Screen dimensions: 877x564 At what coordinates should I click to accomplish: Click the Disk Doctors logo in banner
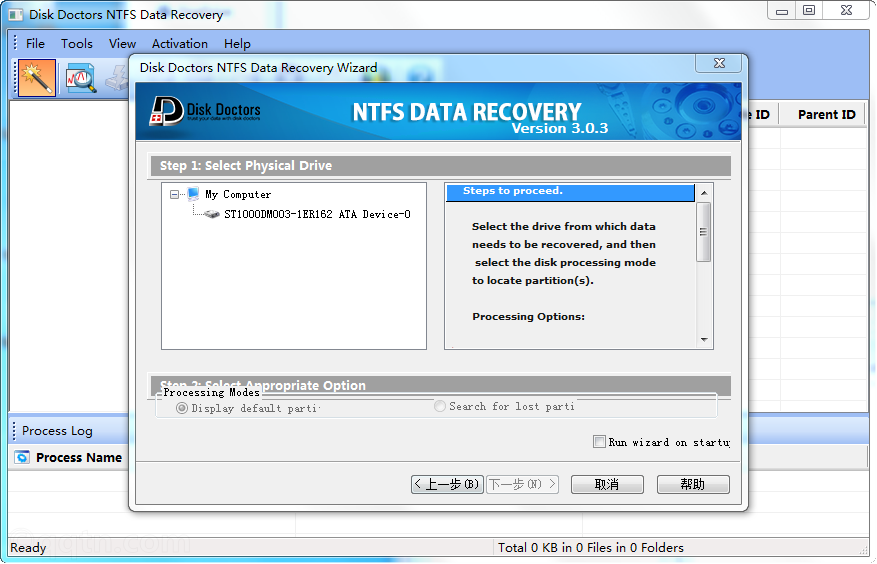point(206,111)
